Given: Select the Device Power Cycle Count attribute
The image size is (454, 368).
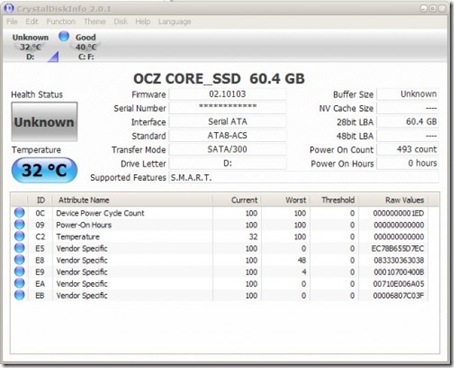Looking at the screenshot, I should tap(100, 213).
